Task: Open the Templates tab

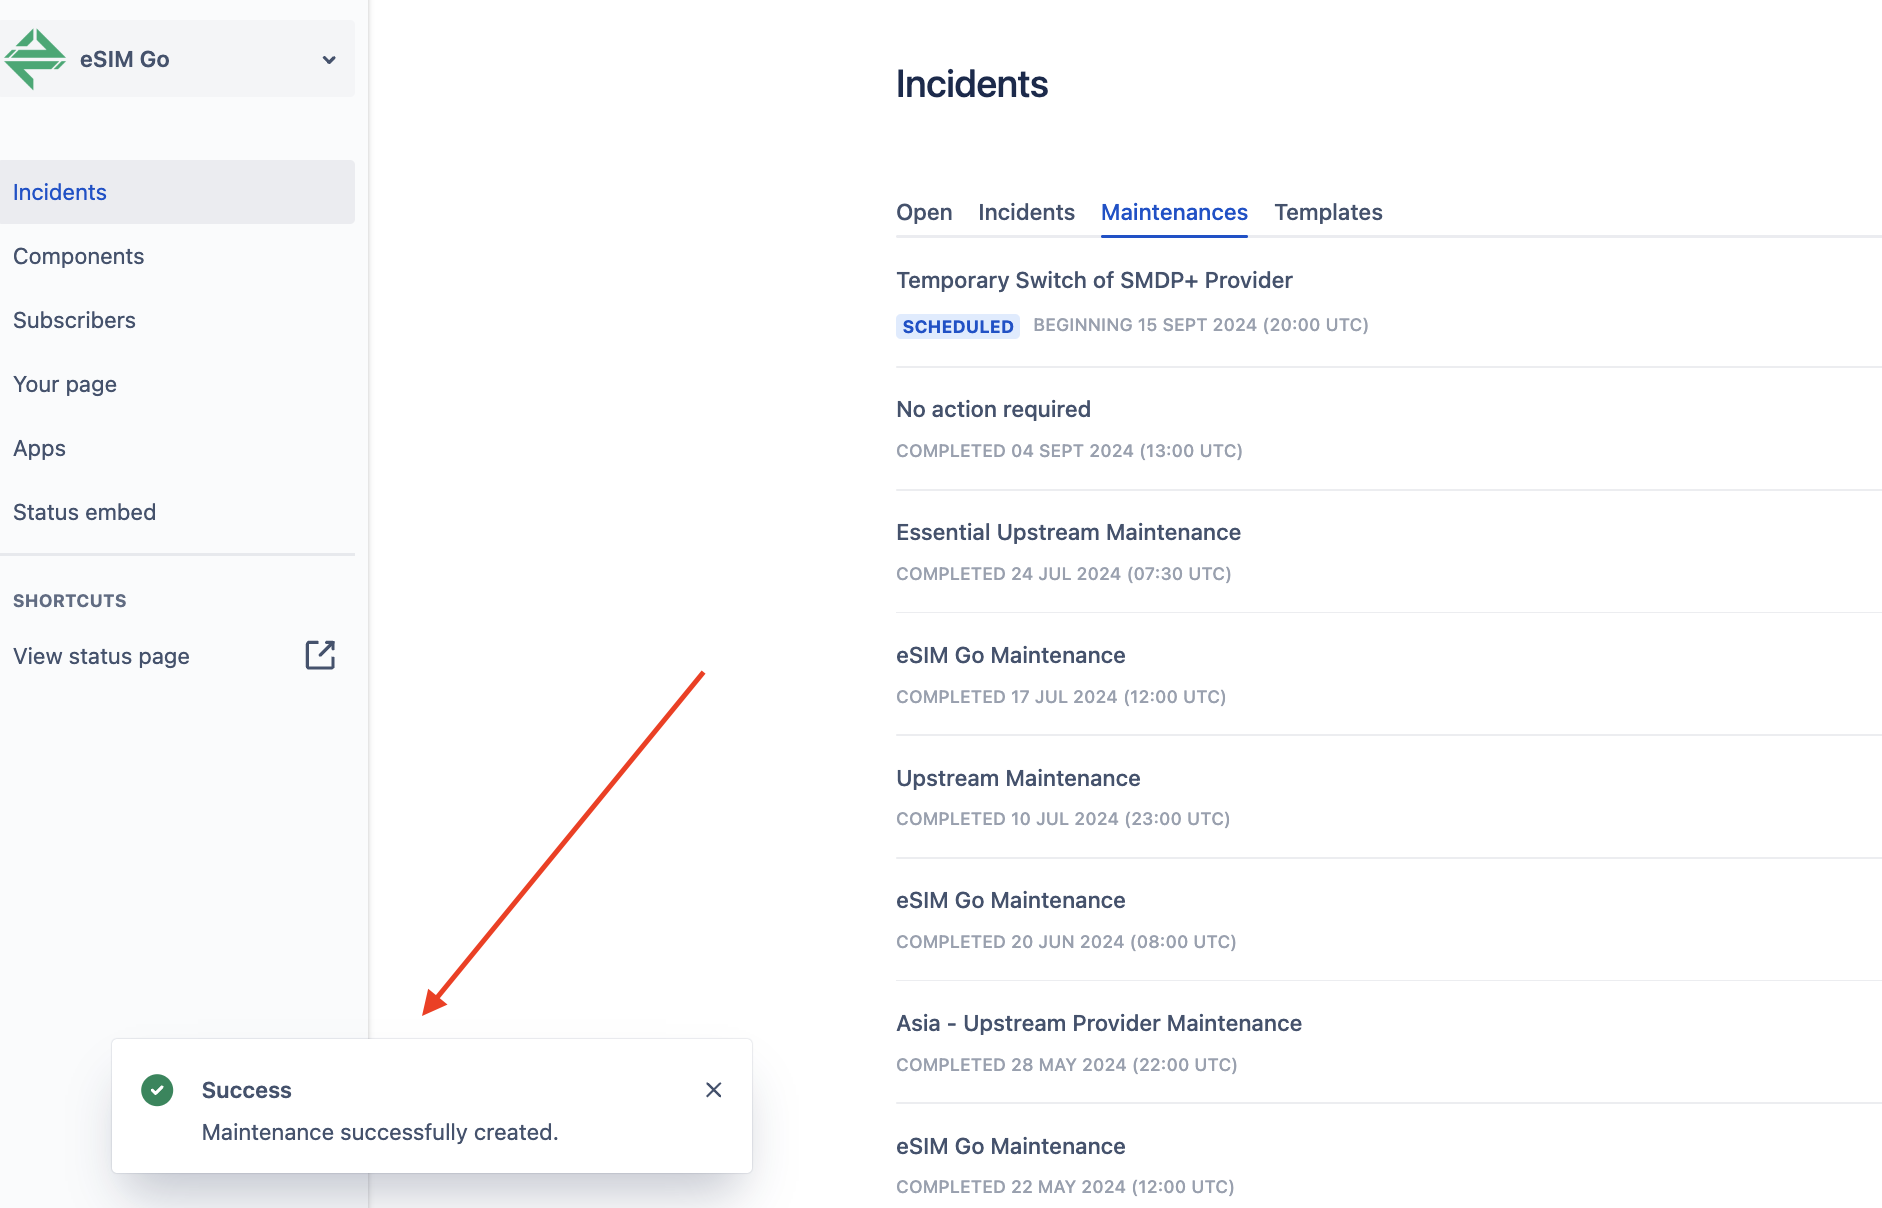Action: pos(1328,212)
